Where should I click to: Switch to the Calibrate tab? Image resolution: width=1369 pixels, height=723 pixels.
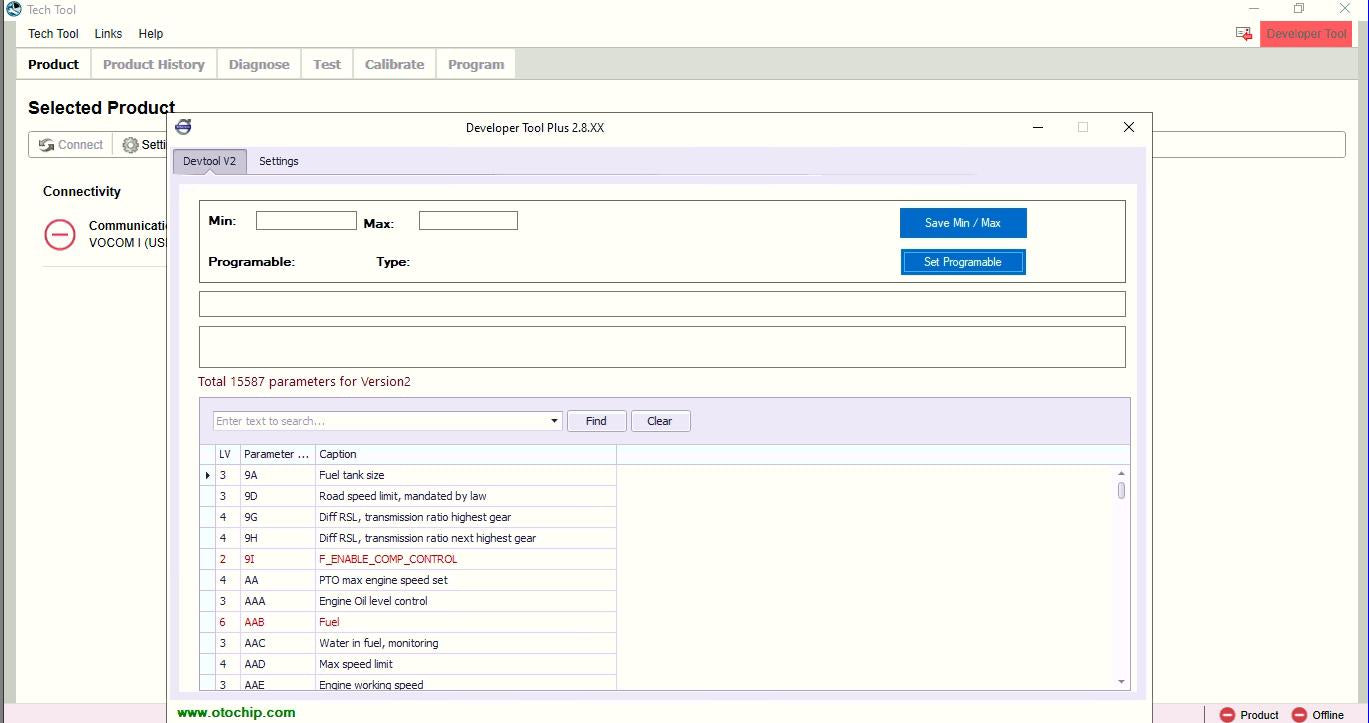click(393, 63)
